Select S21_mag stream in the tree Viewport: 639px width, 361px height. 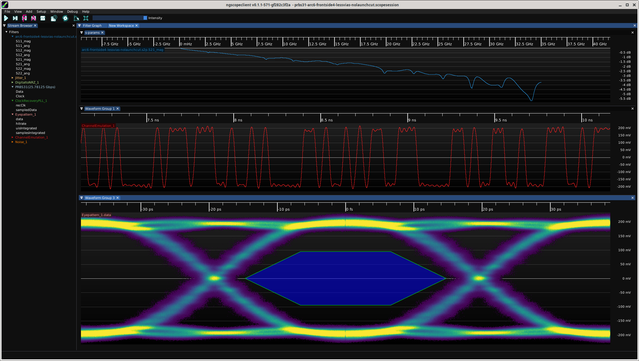[23, 59]
